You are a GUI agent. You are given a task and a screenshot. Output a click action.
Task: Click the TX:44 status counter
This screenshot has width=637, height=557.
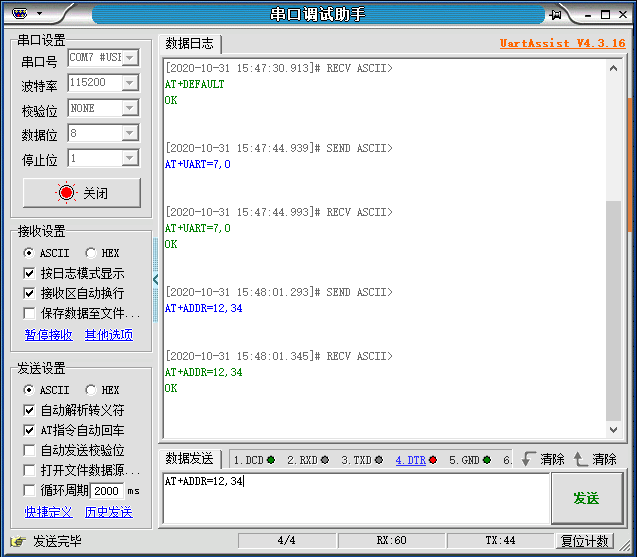(x=500, y=540)
